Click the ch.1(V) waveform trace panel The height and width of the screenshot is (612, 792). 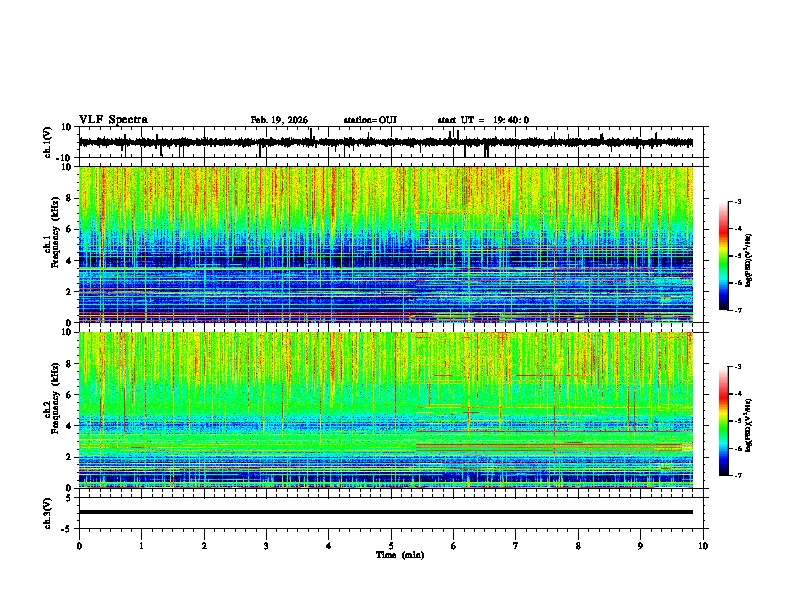(393, 142)
